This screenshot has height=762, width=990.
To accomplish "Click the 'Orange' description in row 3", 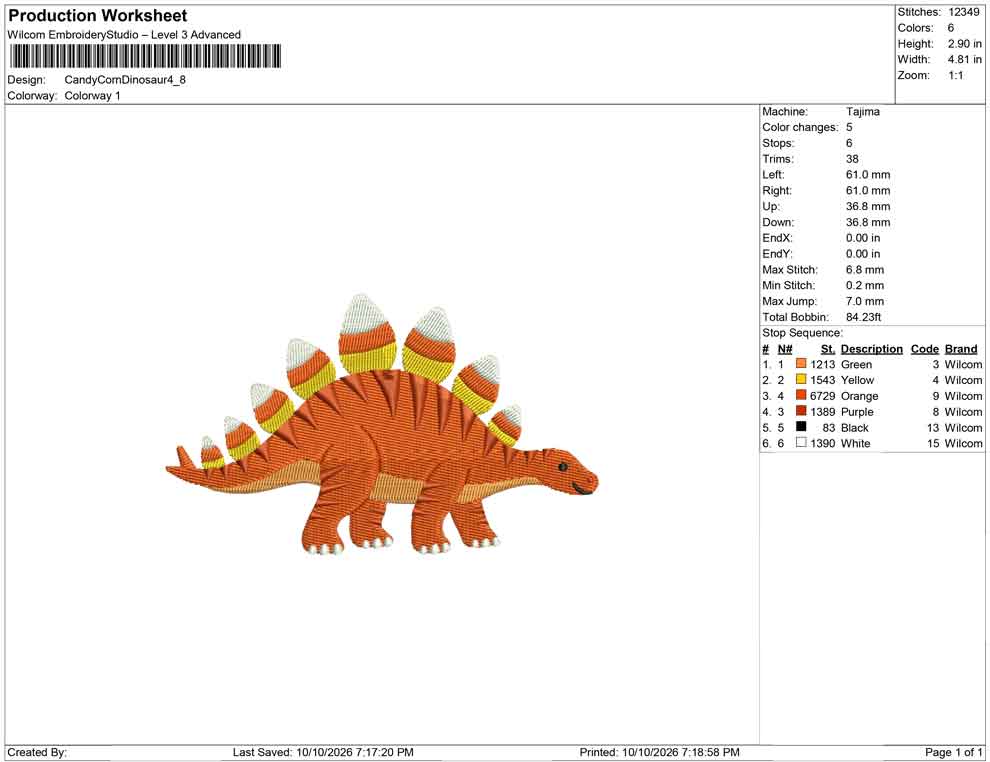I will click(859, 396).
